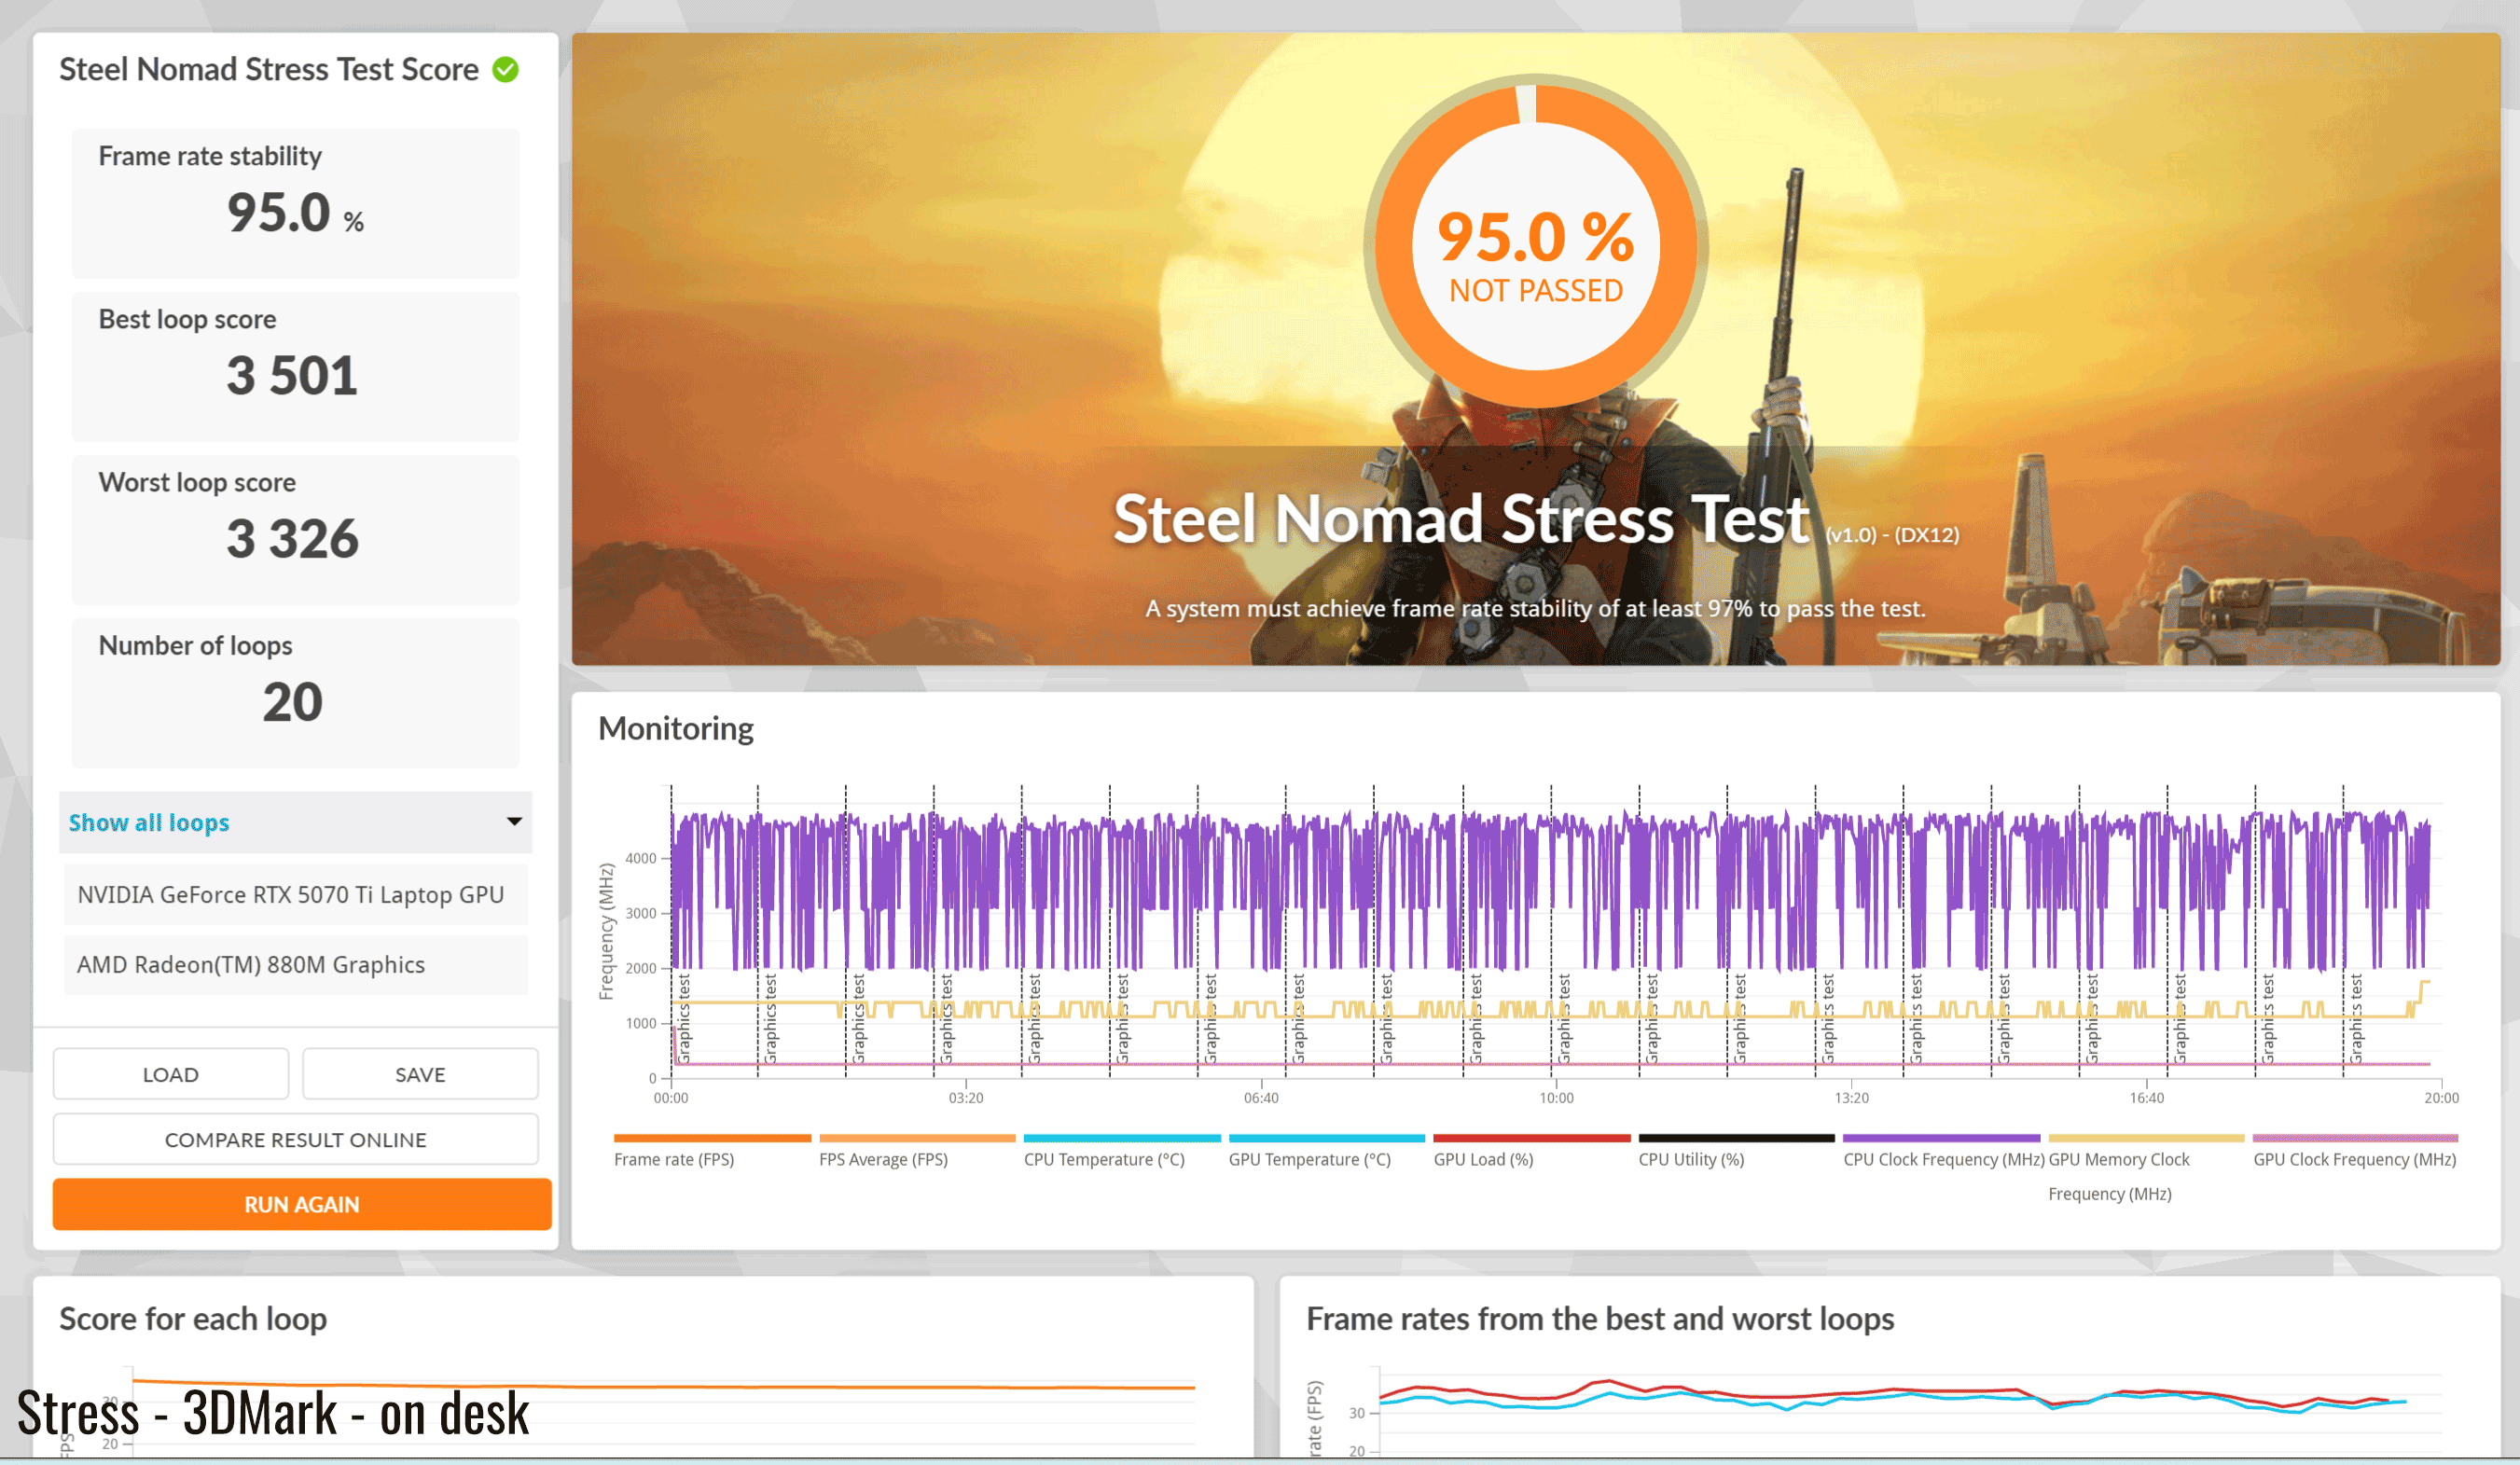Toggle GPU Temperature legend swatch
Image resolution: width=2520 pixels, height=1465 pixels.
(x=1327, y=1138)
